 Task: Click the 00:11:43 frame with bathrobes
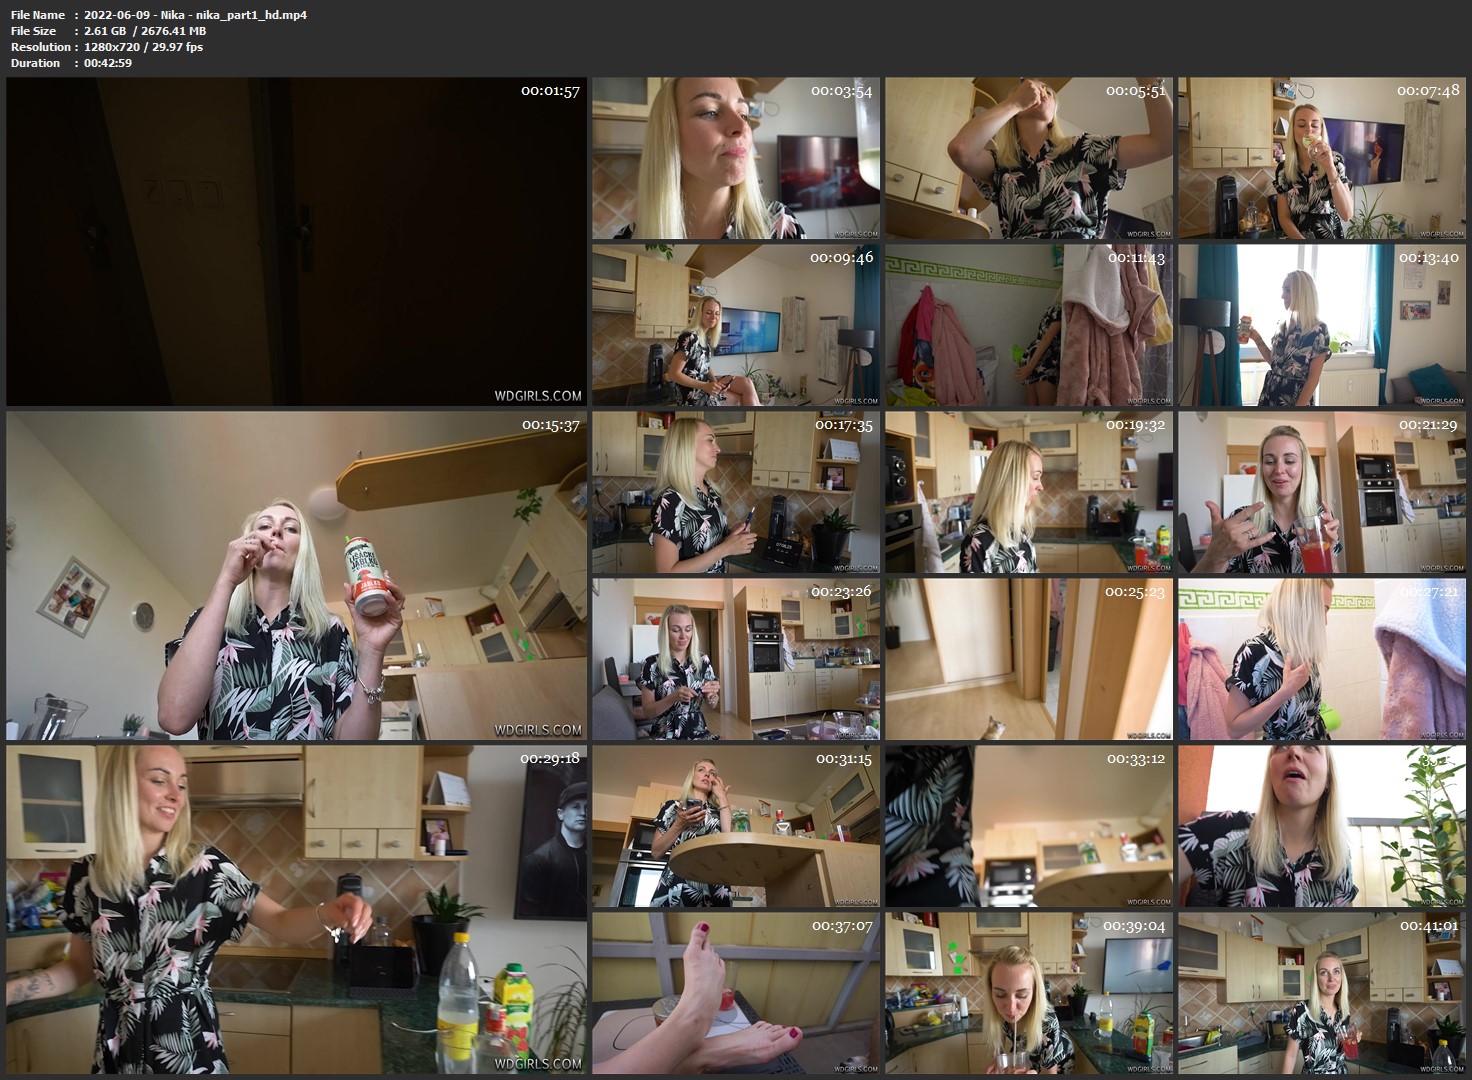[1028, 325]
